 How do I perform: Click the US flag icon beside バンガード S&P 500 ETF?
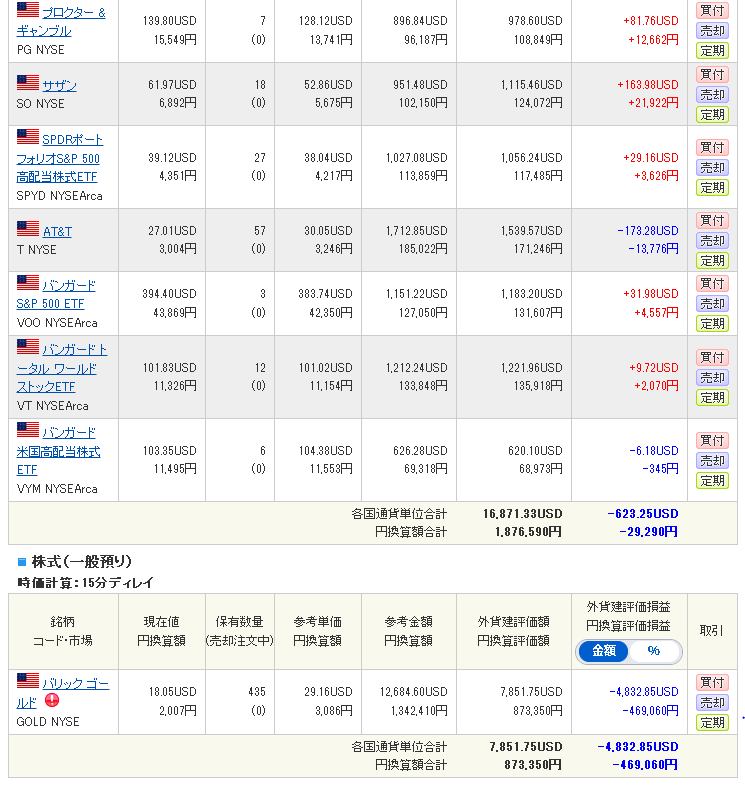click(x=28, y=282)
